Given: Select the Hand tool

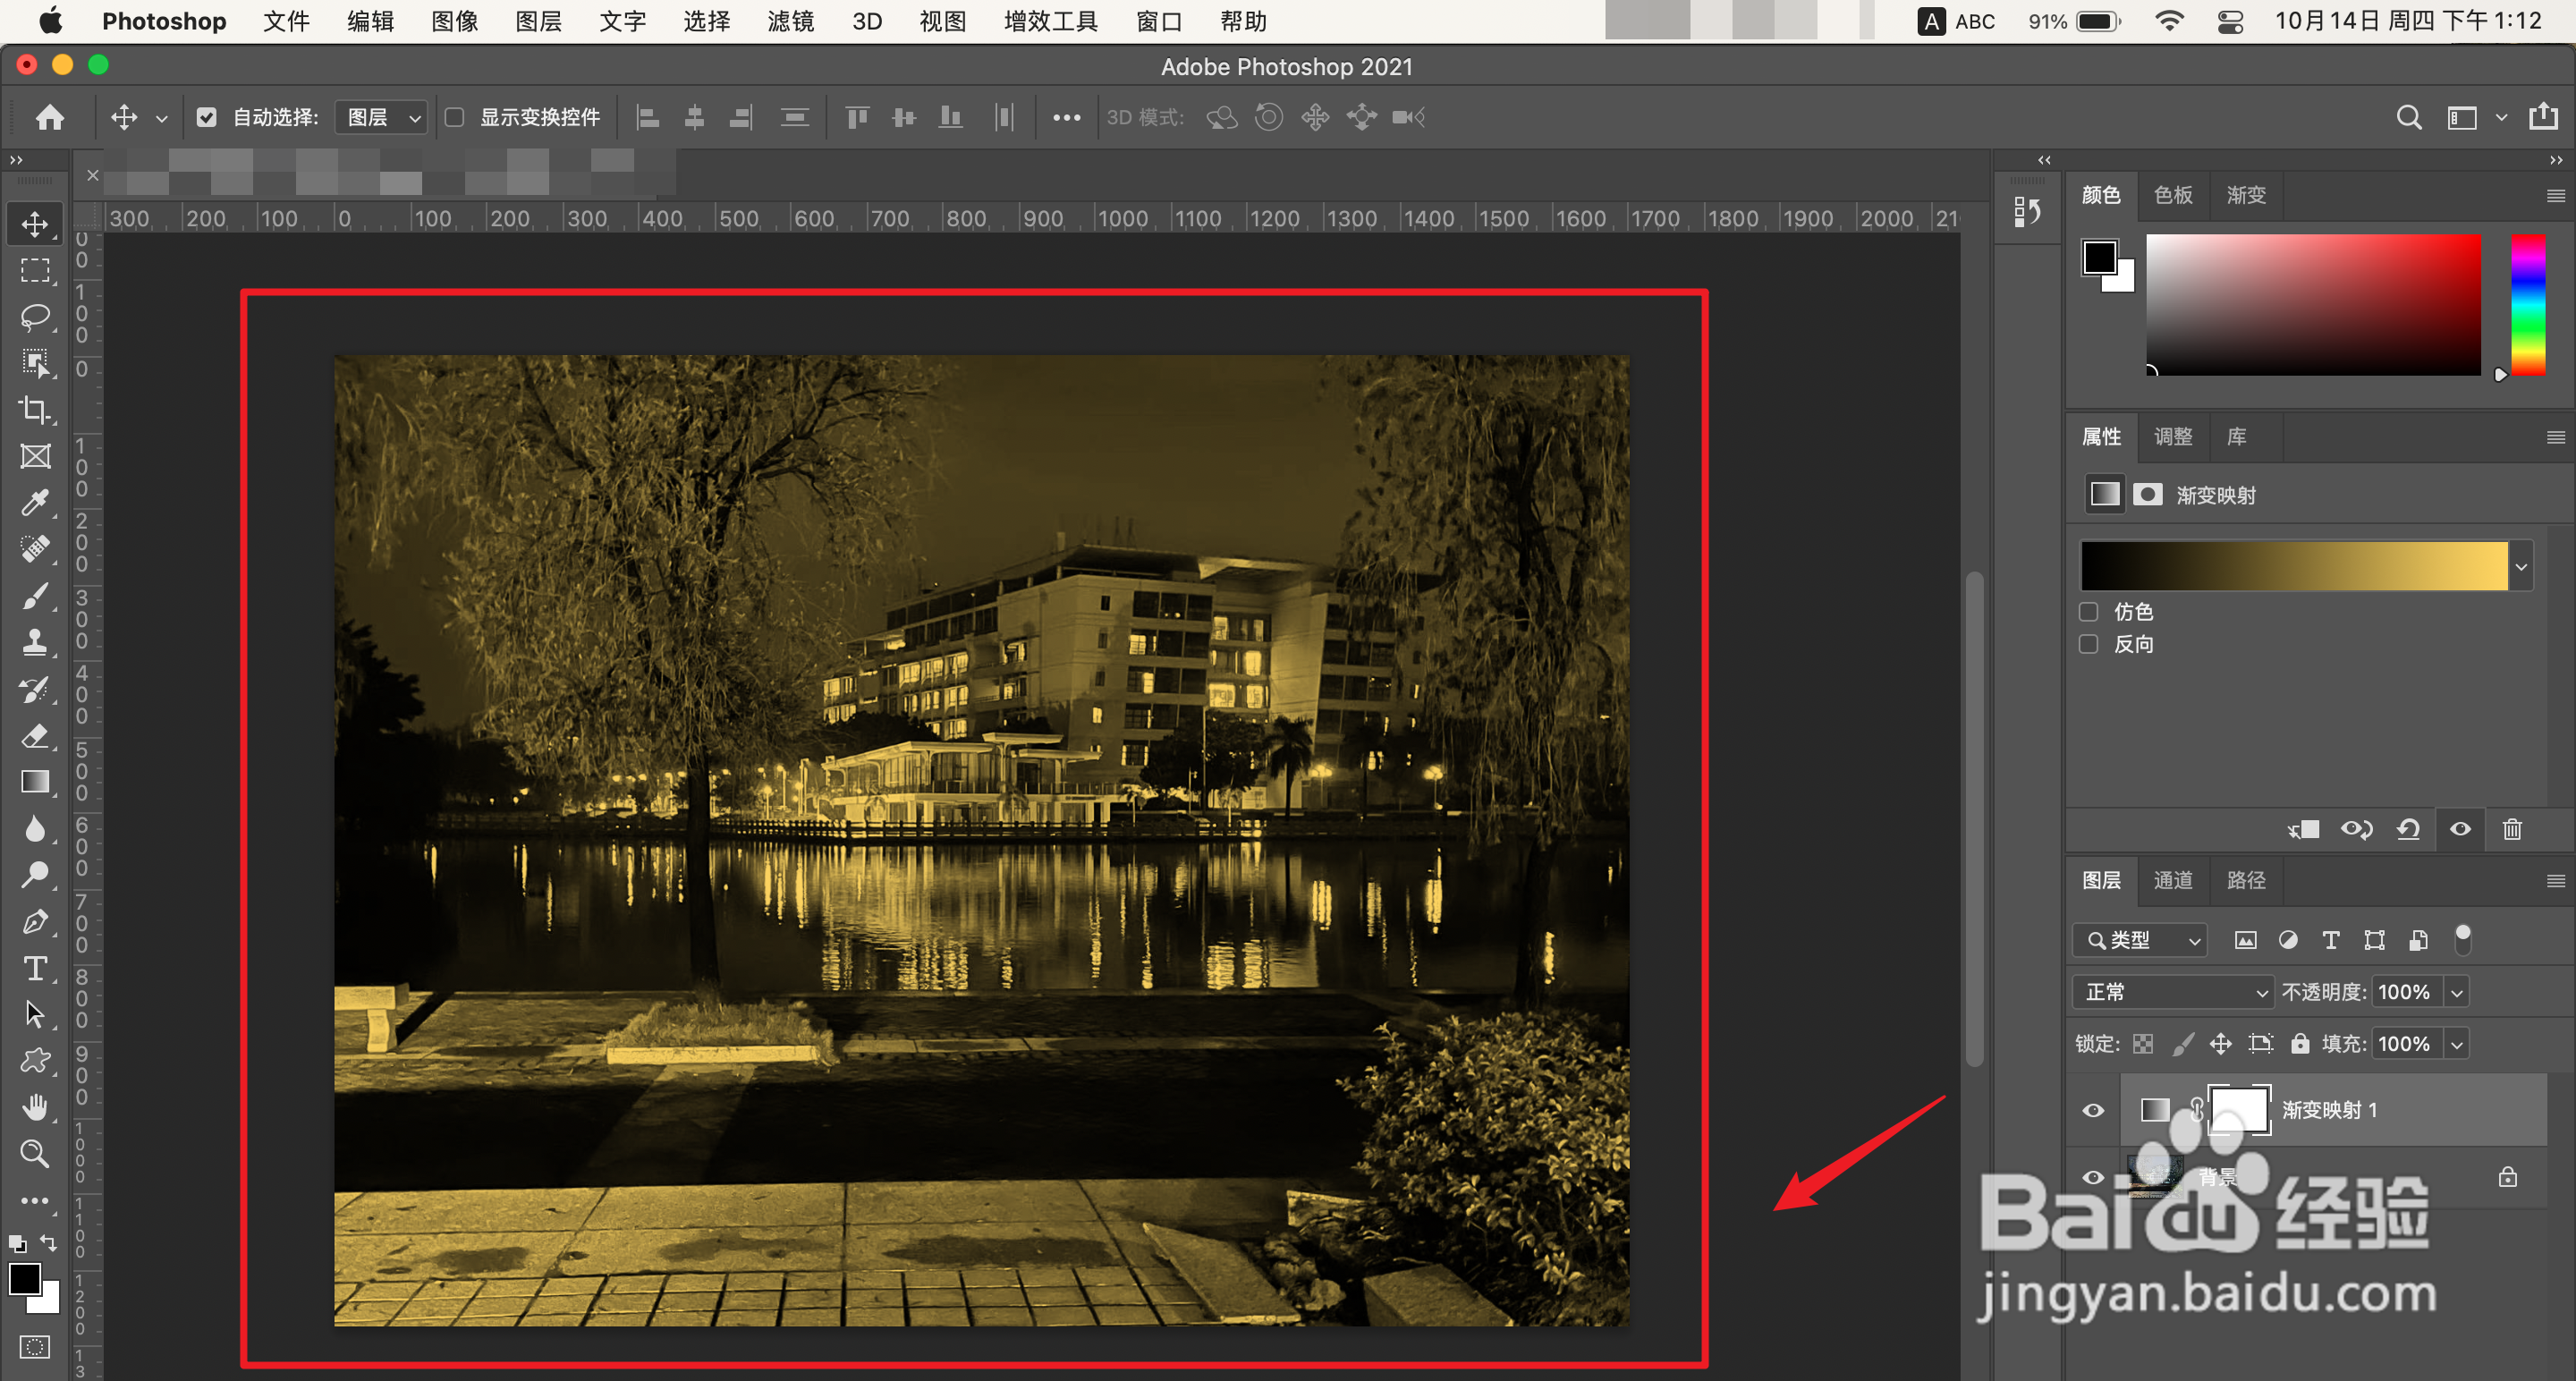Looking at the screenshot, I should [35, 1107].
